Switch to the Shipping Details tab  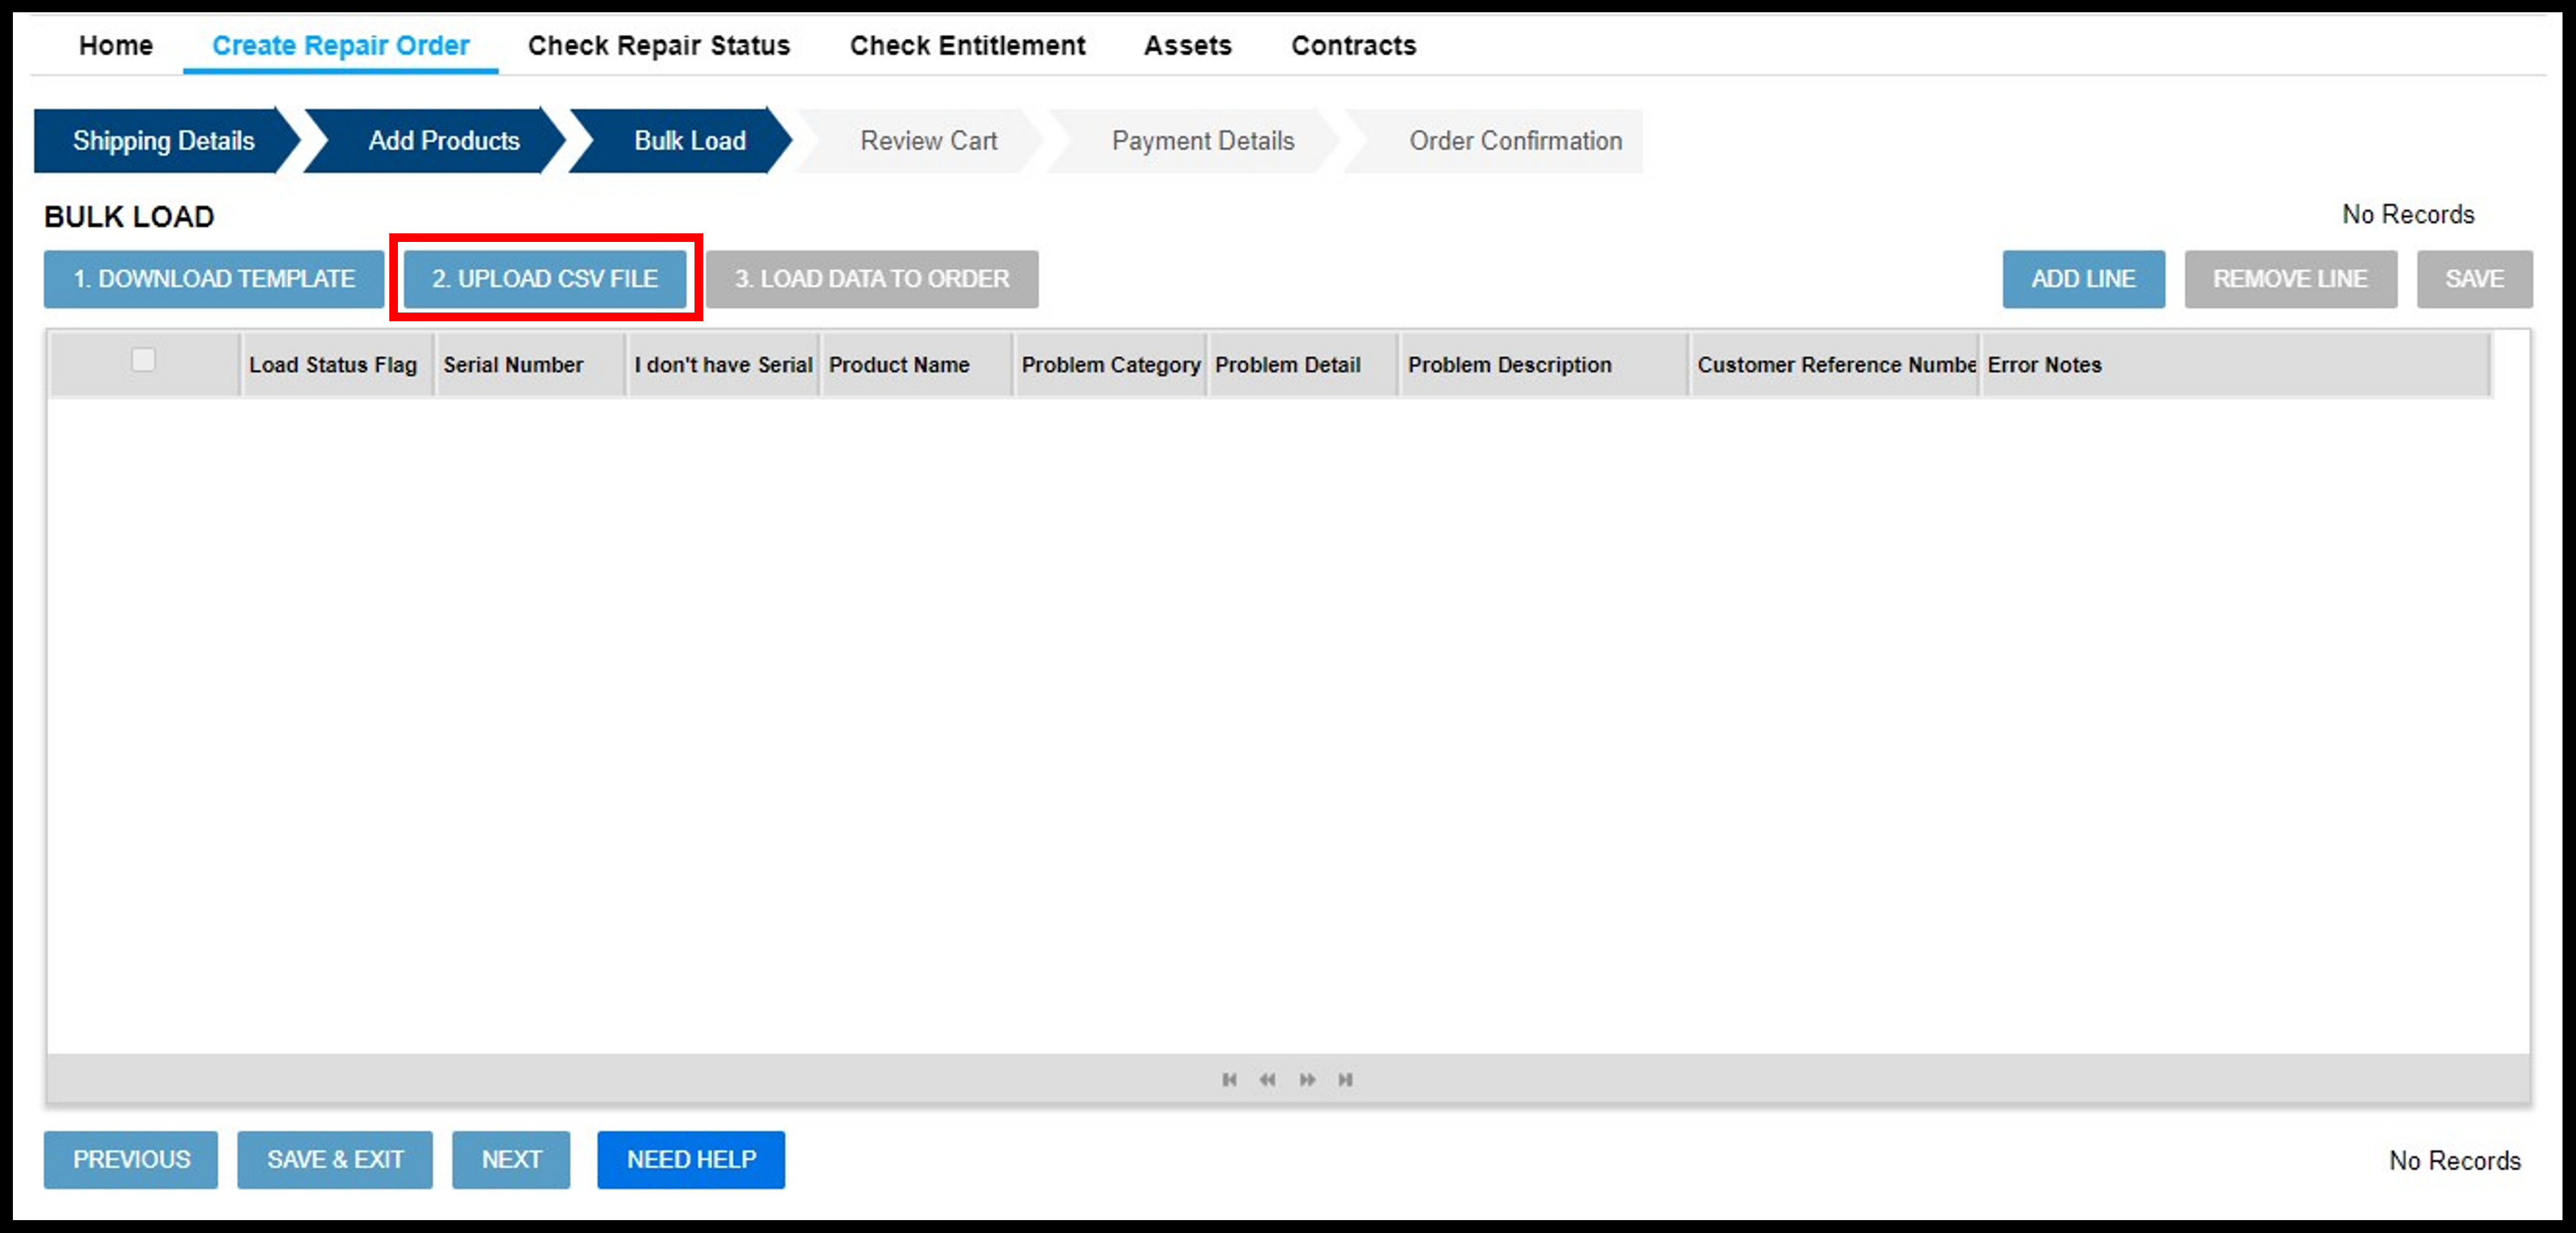click(165, 139)
